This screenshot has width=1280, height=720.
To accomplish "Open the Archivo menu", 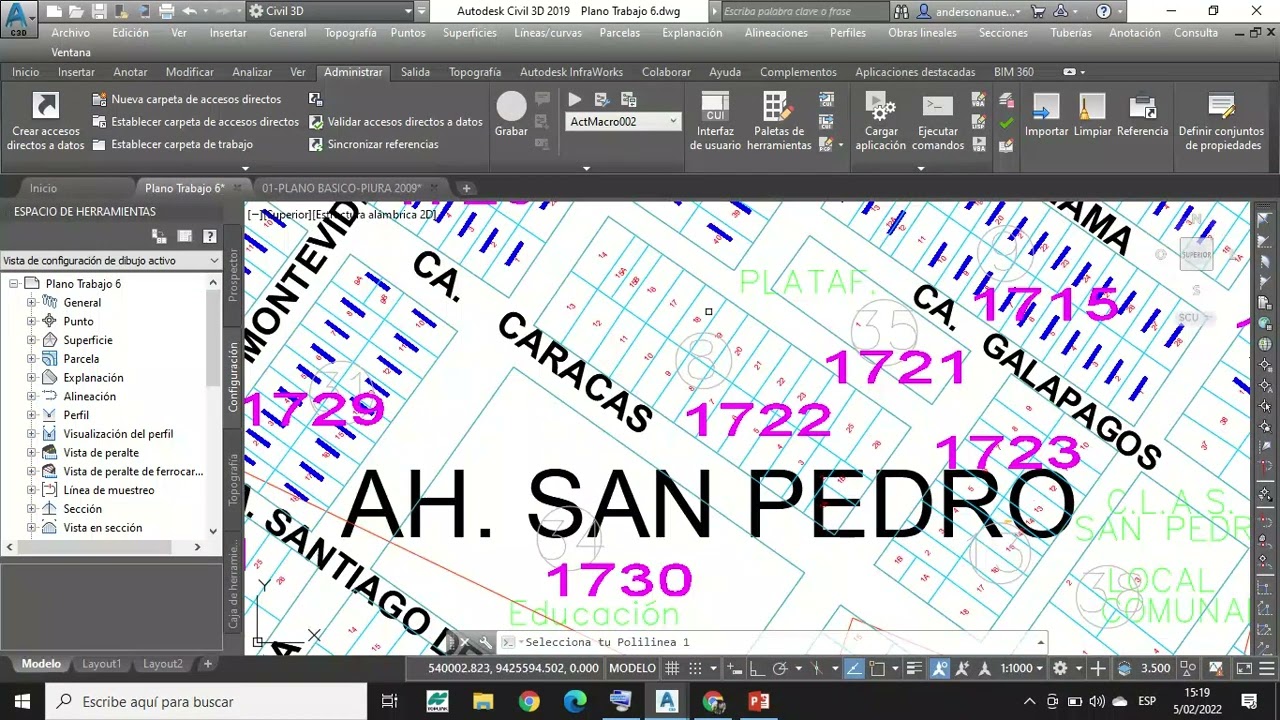I will click(x=70, y=32).
